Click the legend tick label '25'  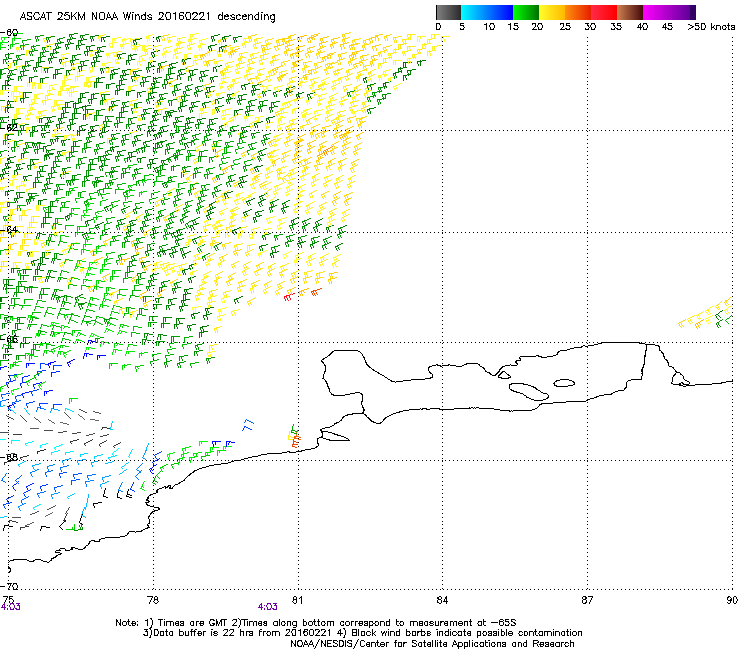565,27
